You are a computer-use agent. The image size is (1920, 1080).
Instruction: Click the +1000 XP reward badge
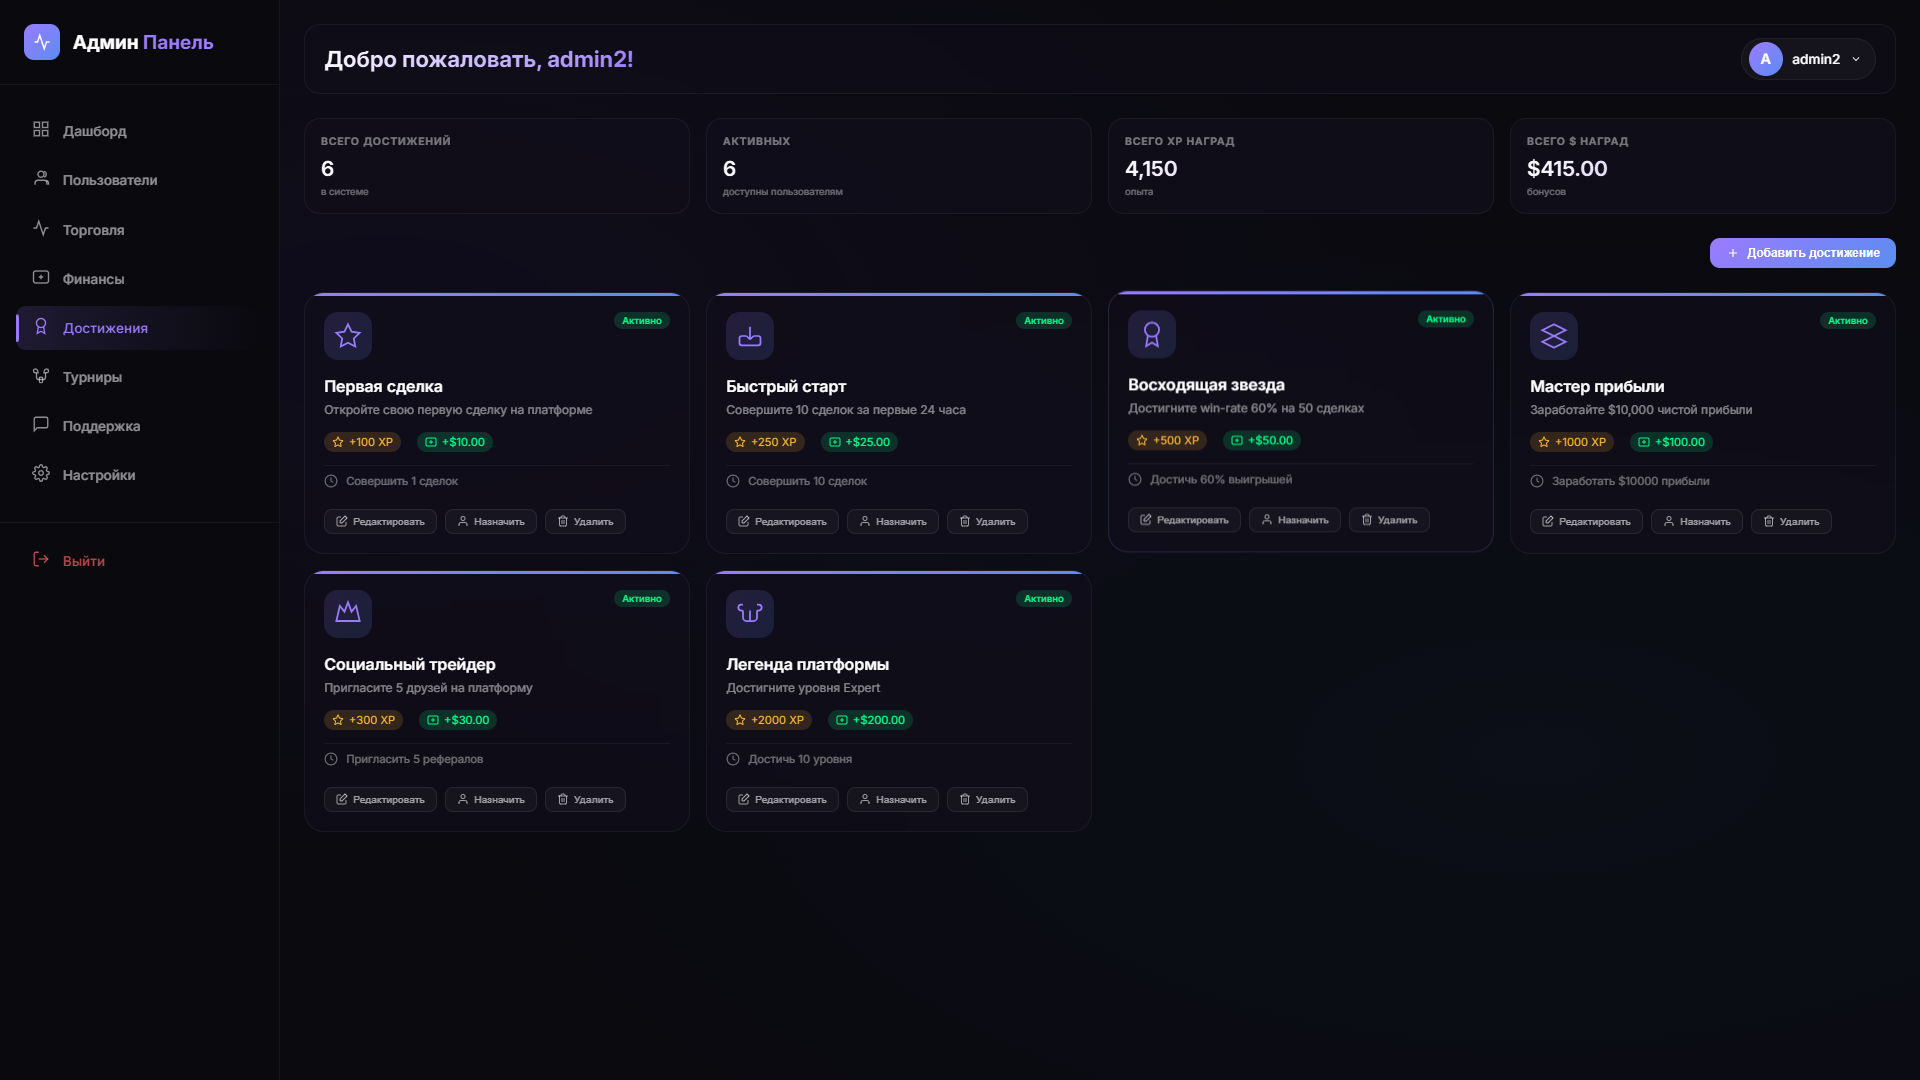tap(1572, 442)
